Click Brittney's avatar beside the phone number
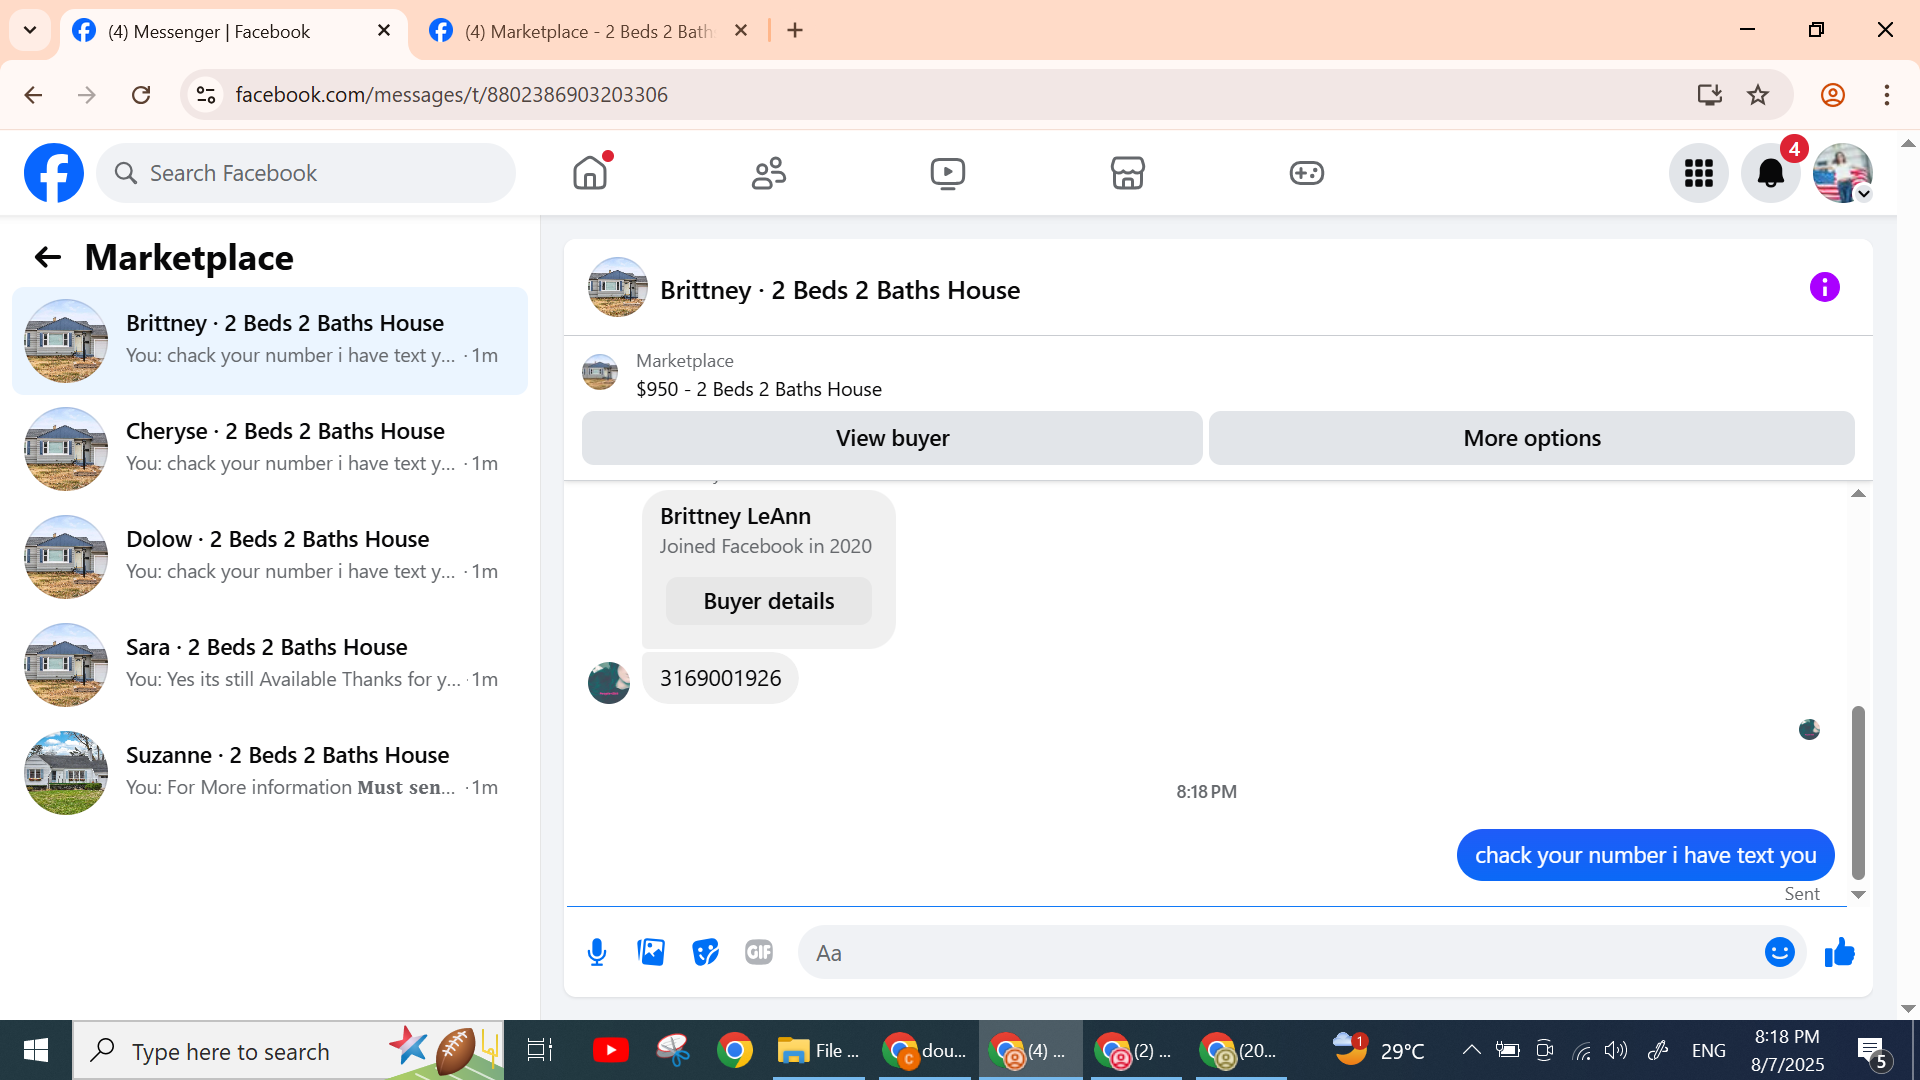The height and width of the screenshot is (1080, 1920). [x=609, y=682]
